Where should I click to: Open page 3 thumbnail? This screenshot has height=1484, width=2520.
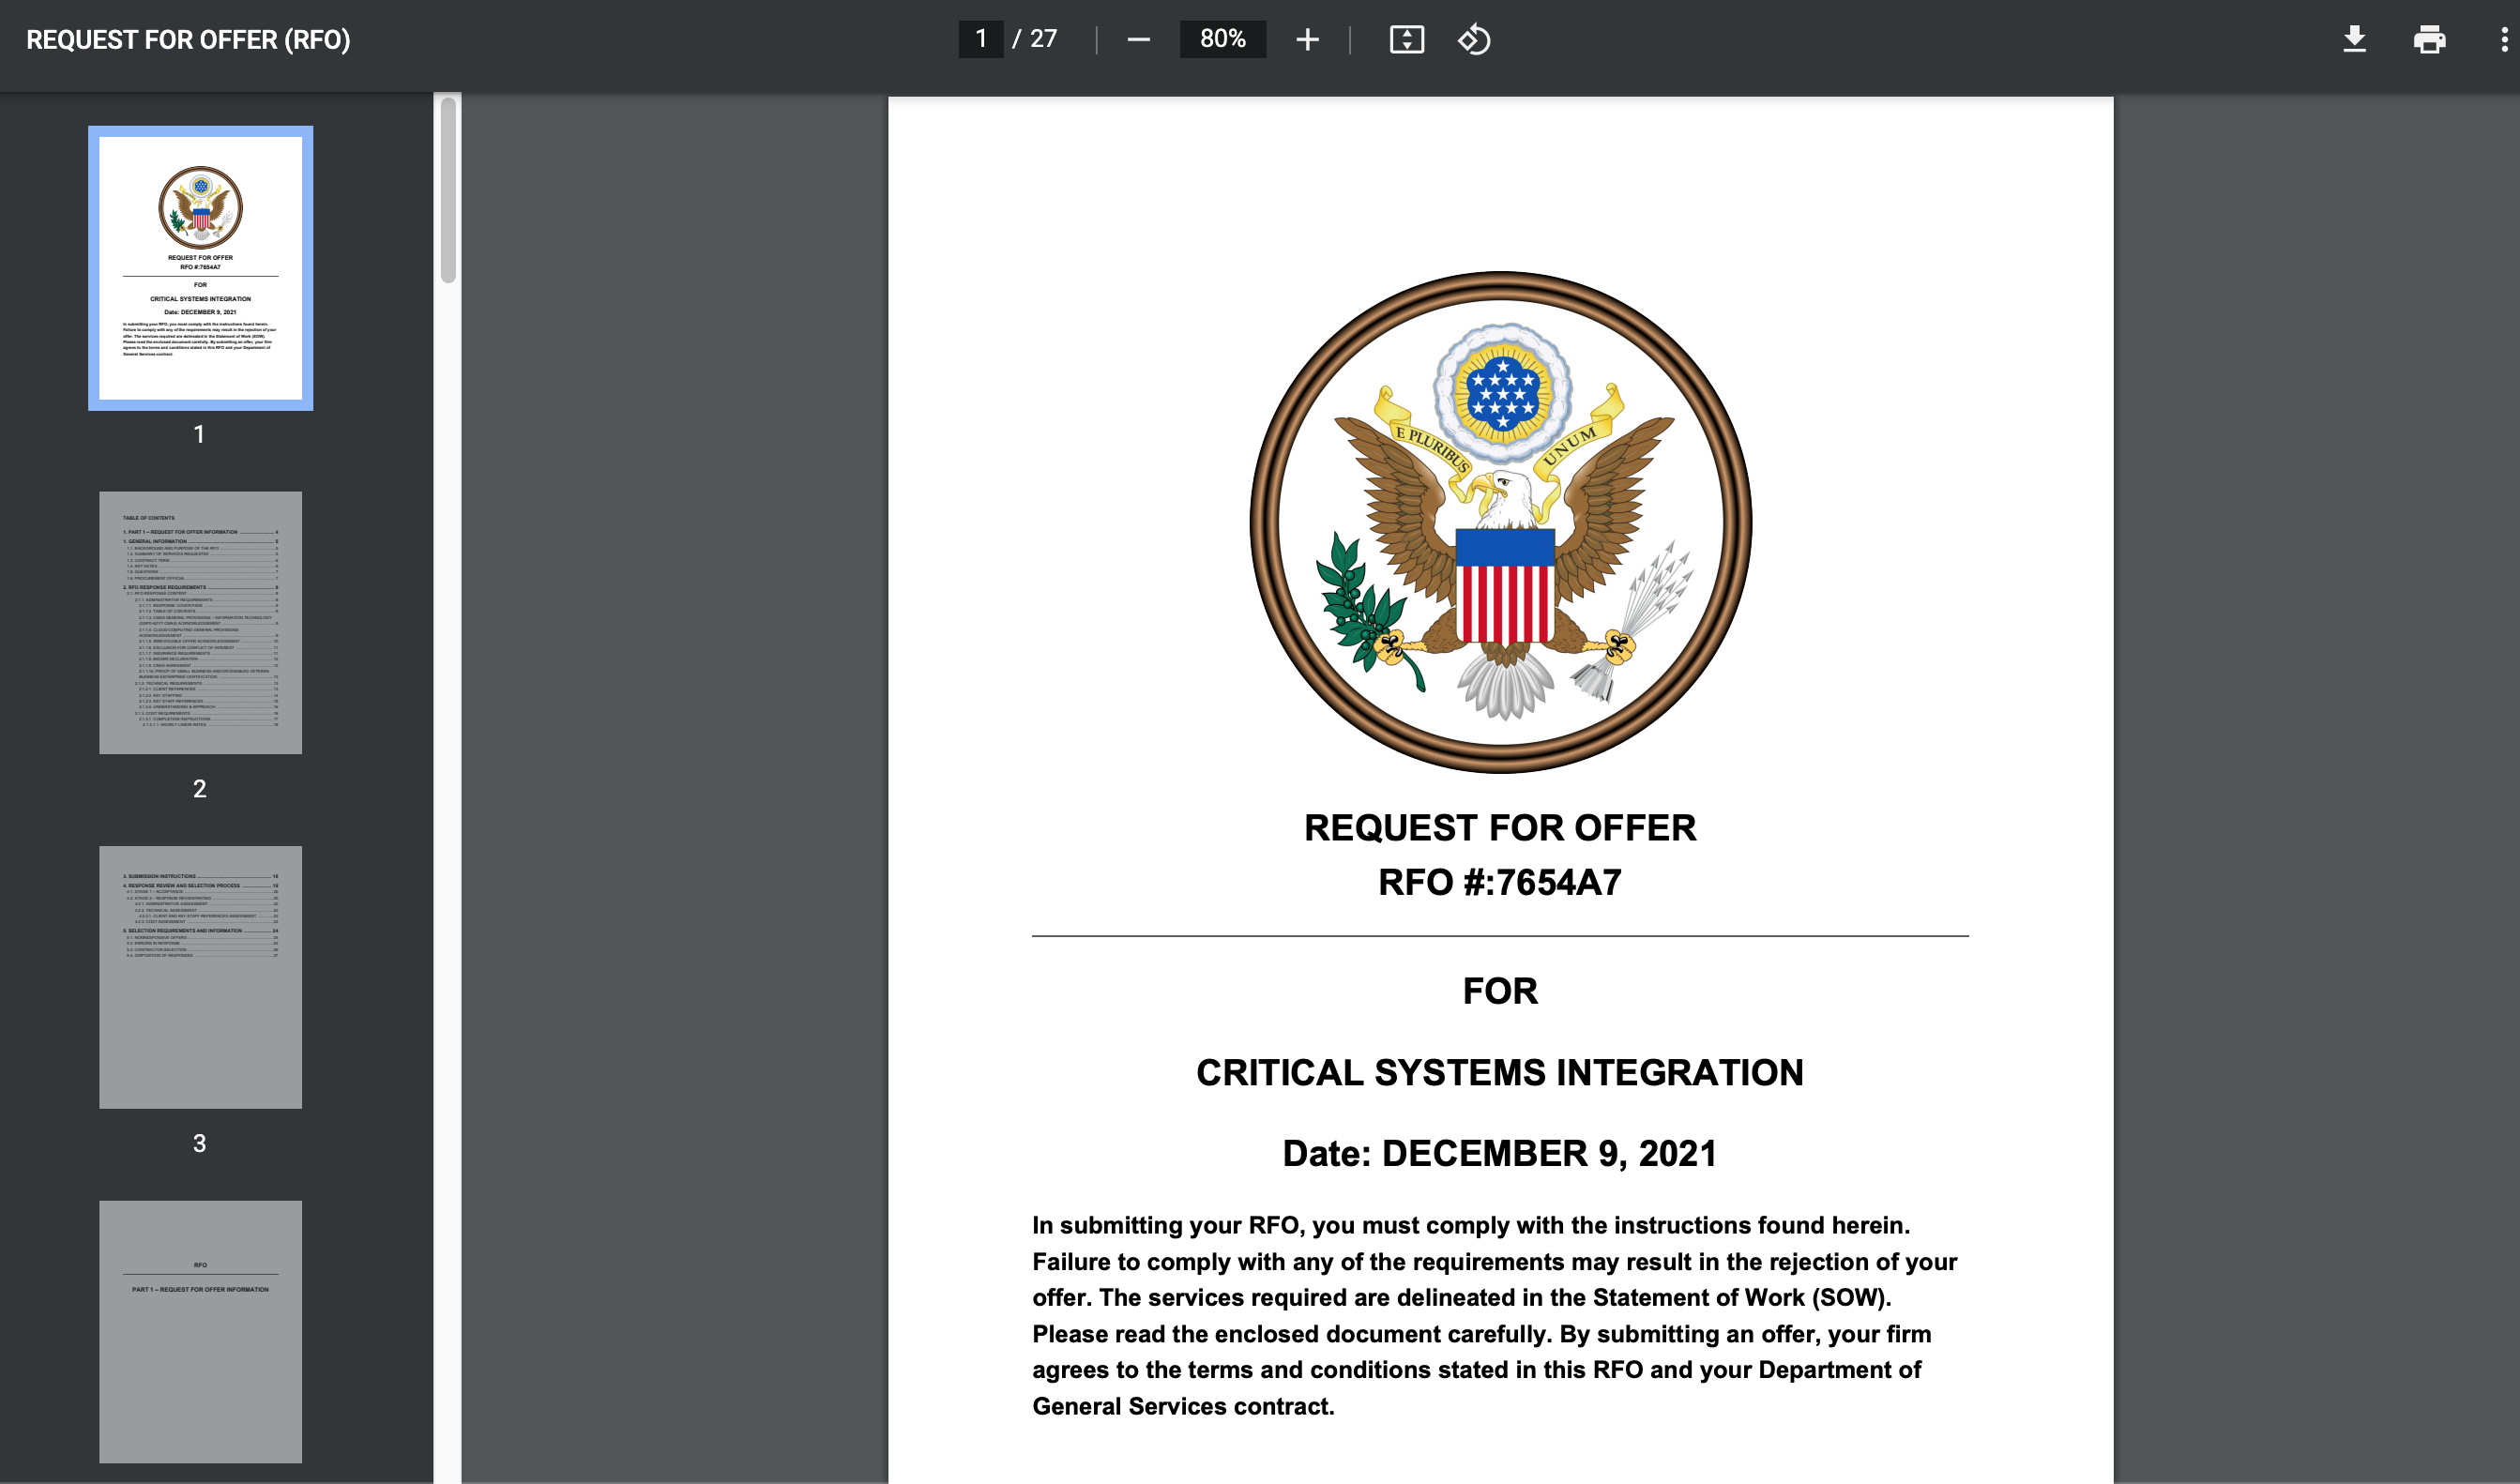(200, 977)
